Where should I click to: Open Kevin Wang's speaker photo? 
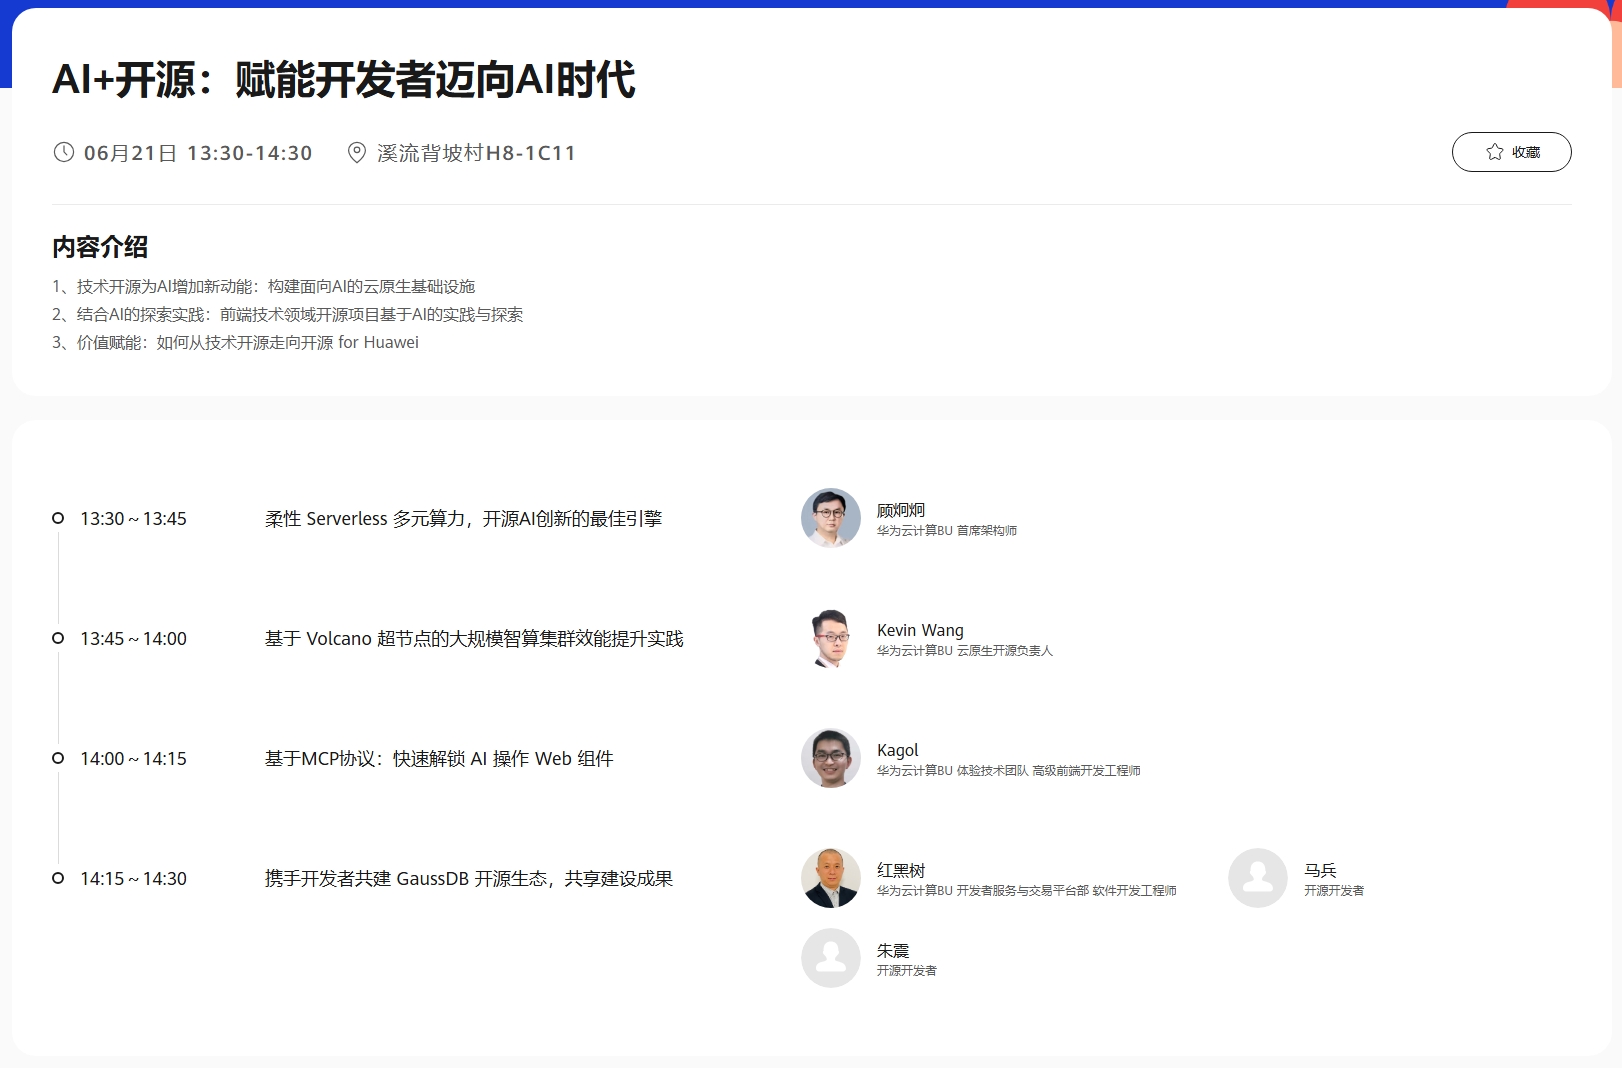click(x=831, y=638)
